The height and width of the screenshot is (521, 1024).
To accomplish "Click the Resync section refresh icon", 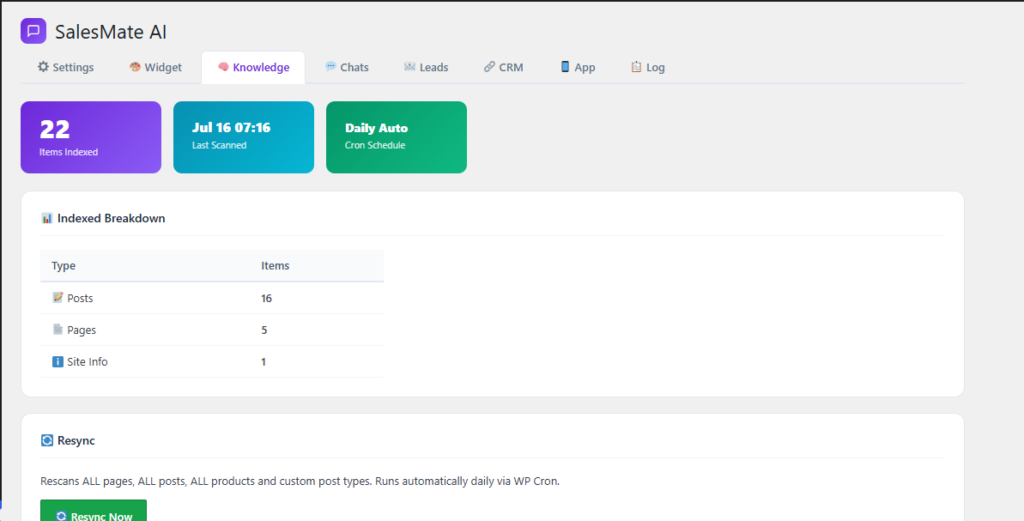I will pyautogui.click(x=46, y=441).
